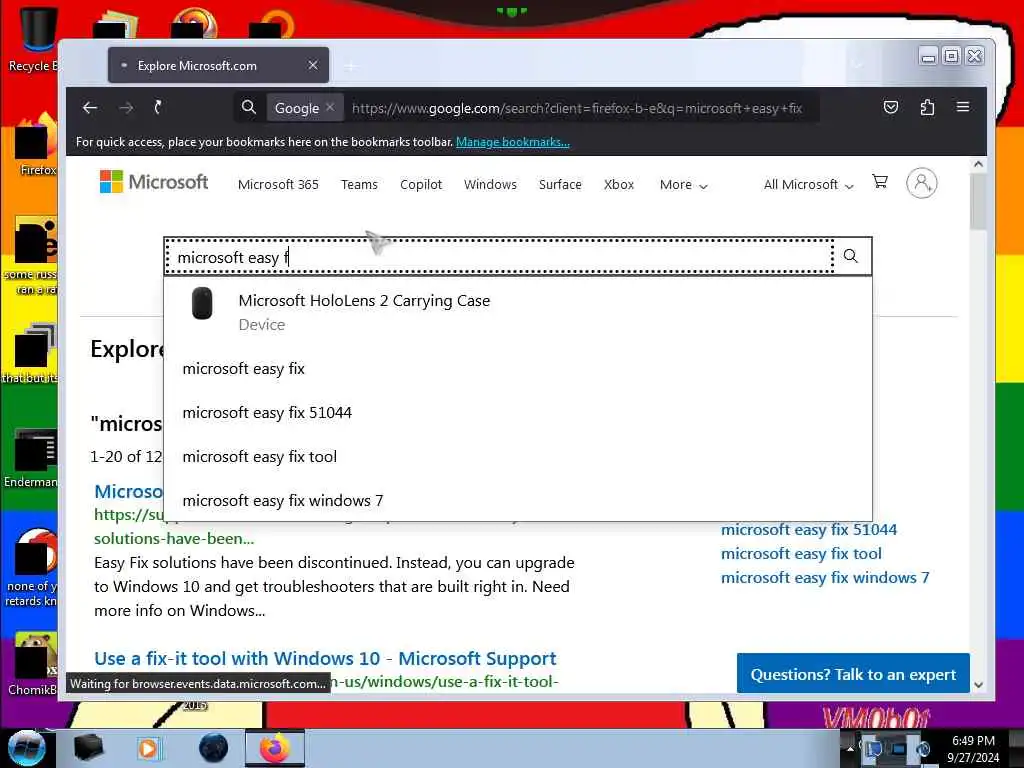The width and height of the screenshot is (1024, 768).
Task: Open the Xbox nav item
Action: tap(619, 185)
